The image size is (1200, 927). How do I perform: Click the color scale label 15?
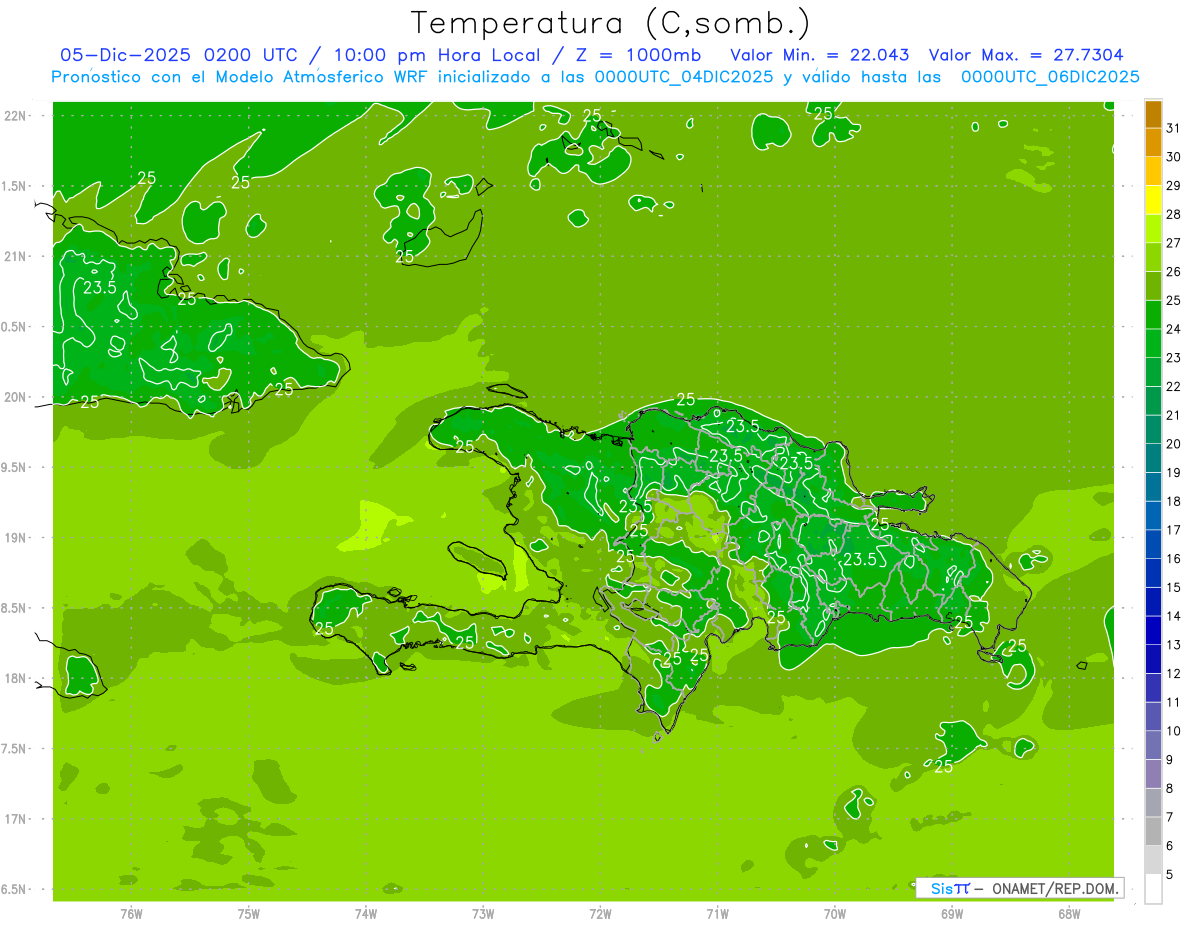1173,587
